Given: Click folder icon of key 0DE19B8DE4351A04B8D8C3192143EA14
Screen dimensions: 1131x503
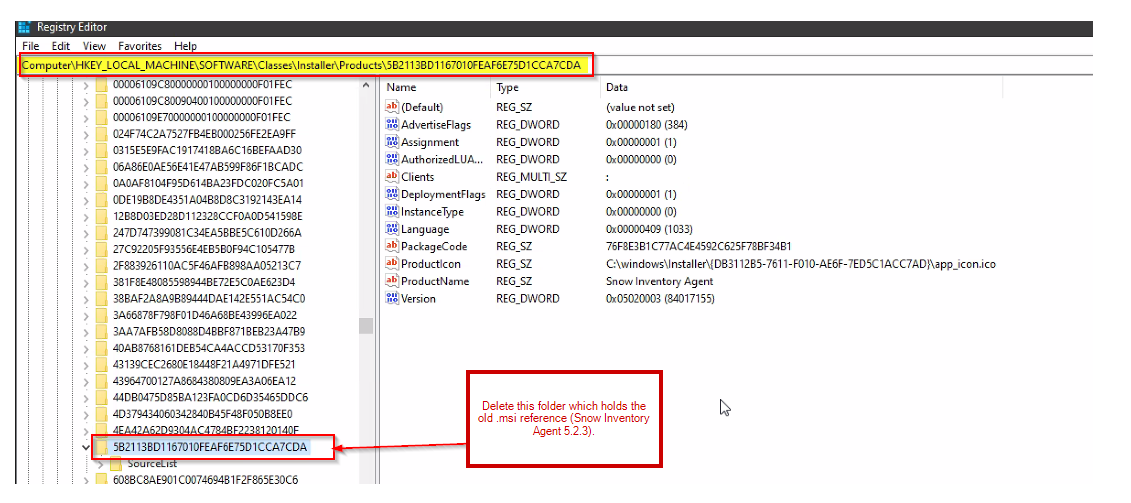Looking at the screenshot, I should (102, 200).
